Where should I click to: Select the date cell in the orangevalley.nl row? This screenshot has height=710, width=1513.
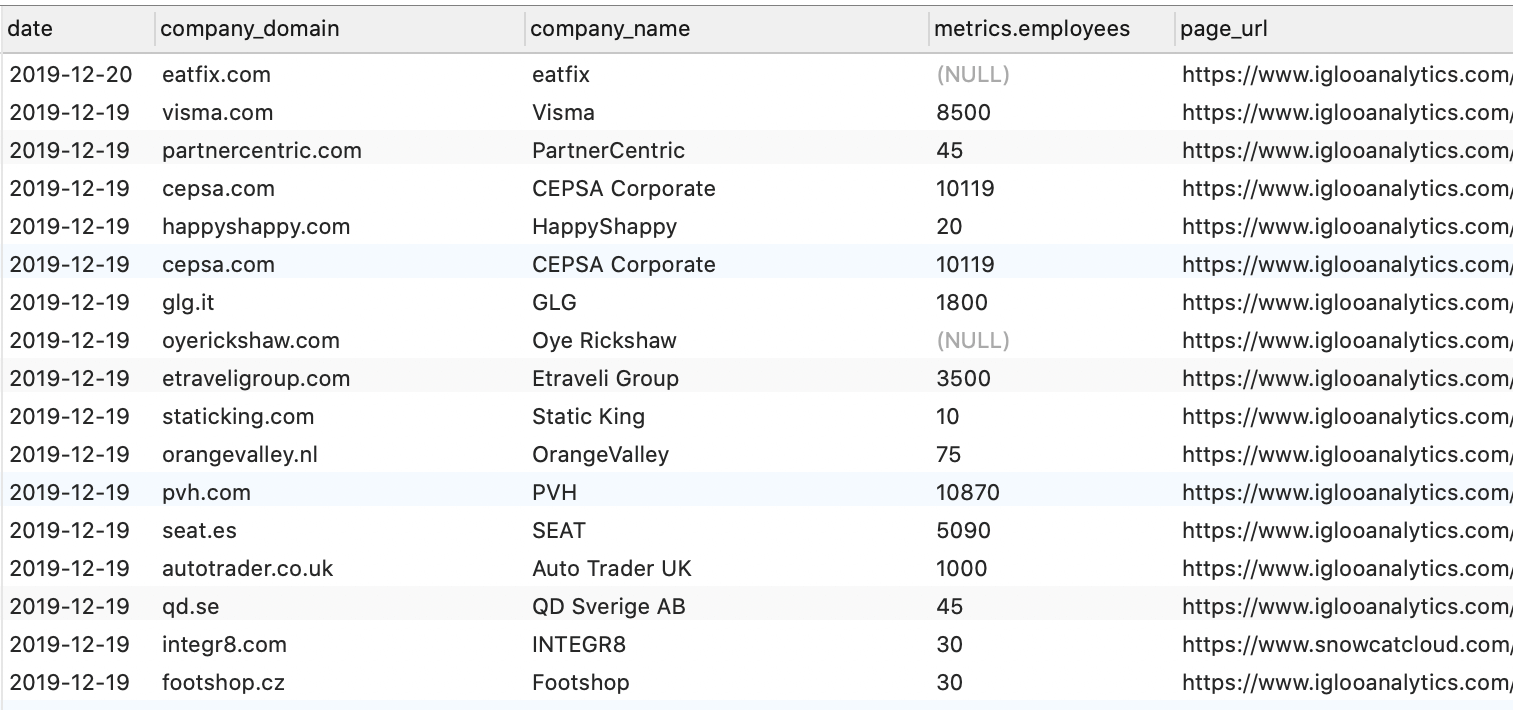[69, 455]
